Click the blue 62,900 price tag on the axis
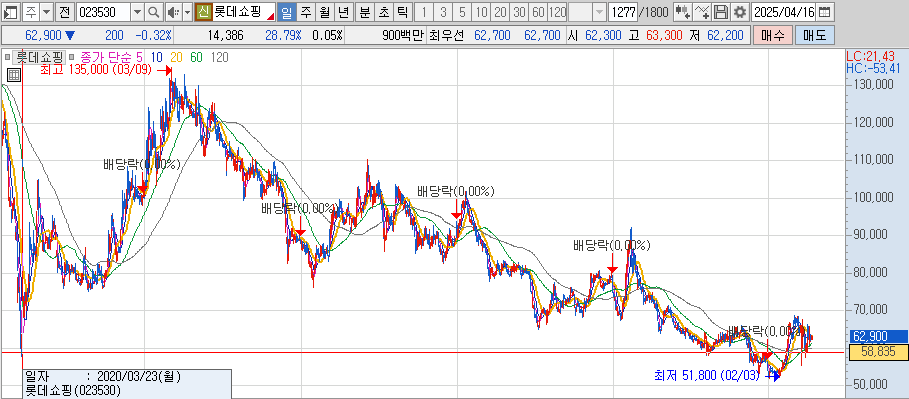 (878, 336)
